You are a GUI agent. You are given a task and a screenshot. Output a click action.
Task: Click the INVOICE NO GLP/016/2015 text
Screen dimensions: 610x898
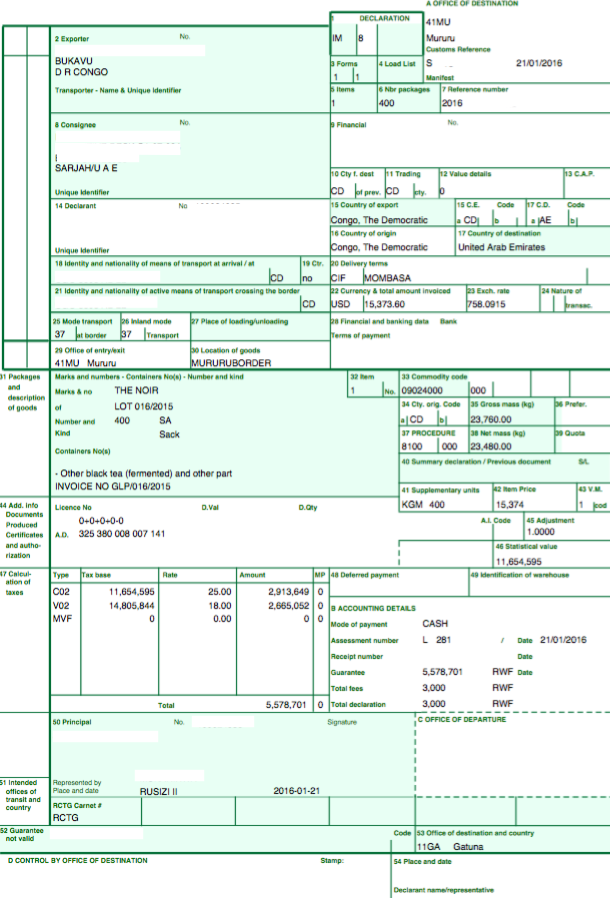(113, 486)
